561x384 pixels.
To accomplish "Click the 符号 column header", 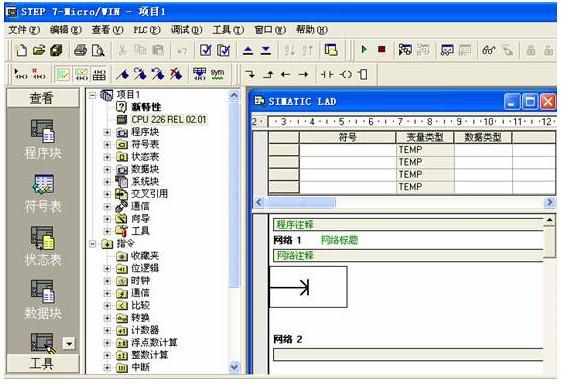I will tap(347, 137).
